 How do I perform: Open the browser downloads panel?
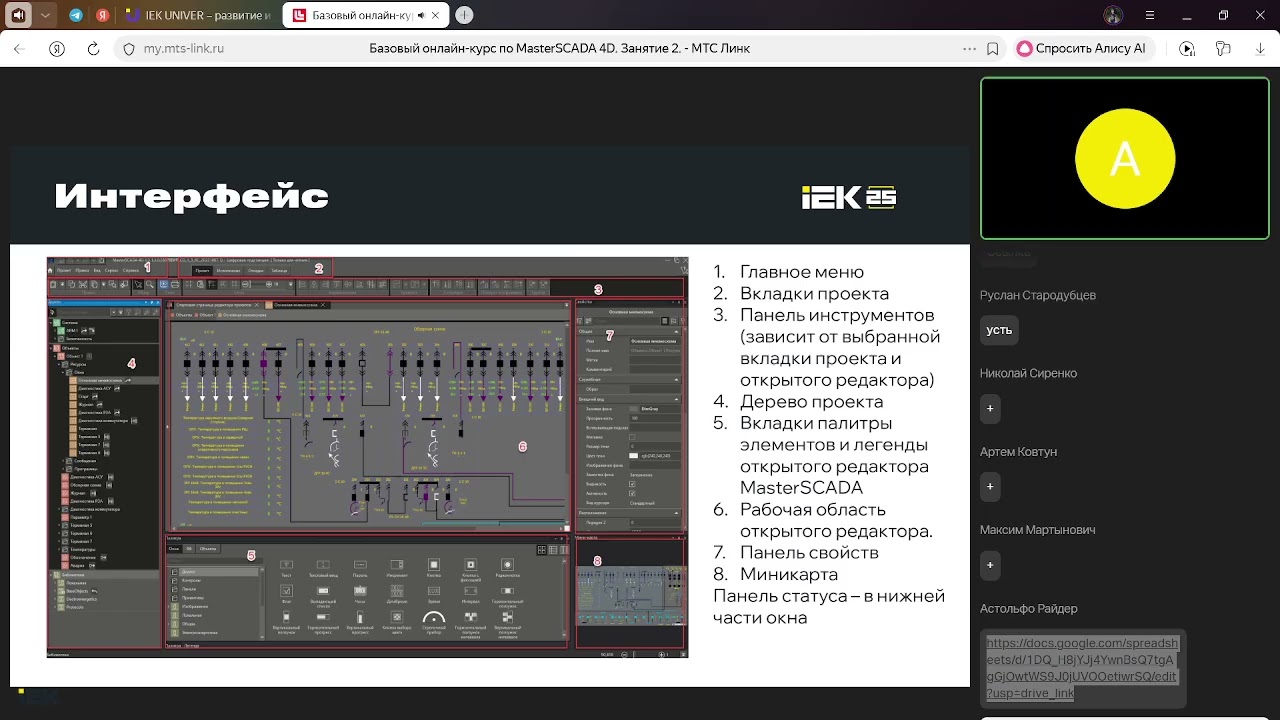[1258, 48]
